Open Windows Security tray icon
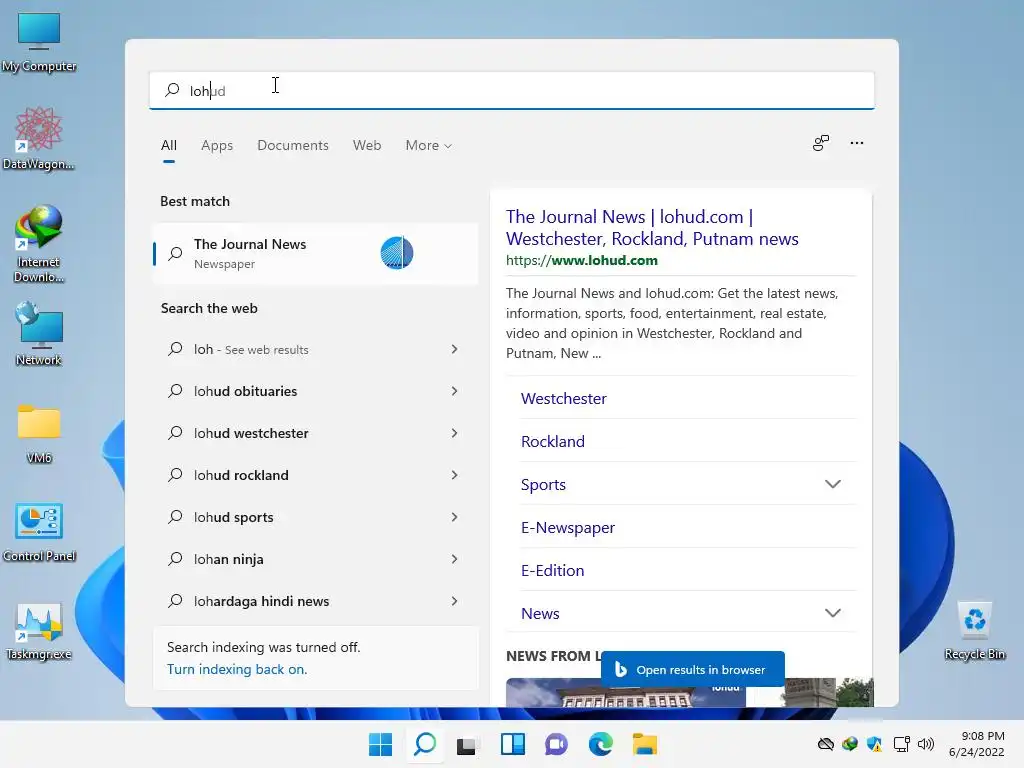The width and height of the screenshot is (1024, 768). (874, 744)
